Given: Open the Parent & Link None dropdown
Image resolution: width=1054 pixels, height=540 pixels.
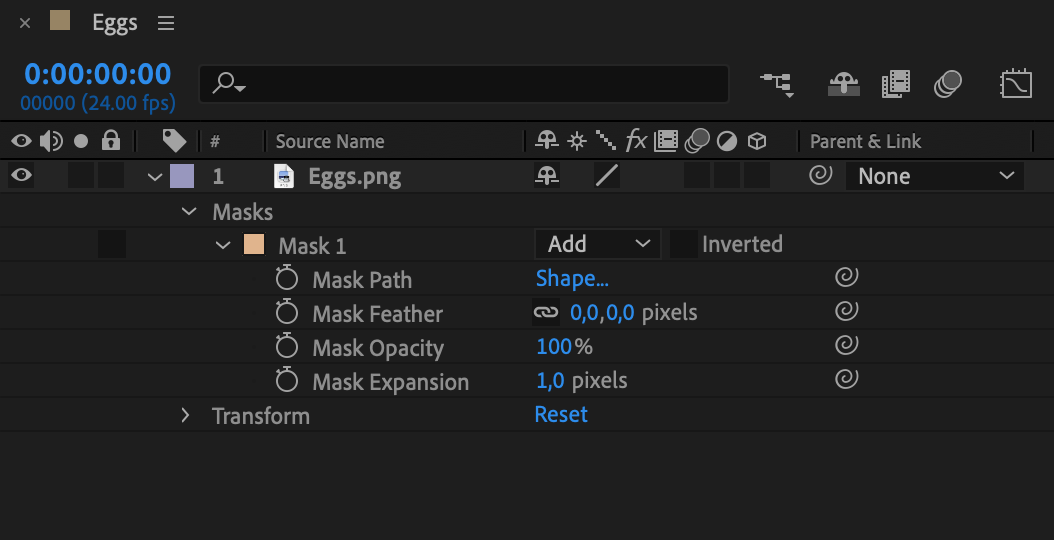Looking at the screenshot, I should pyautogui.click(x=934, y=176).
